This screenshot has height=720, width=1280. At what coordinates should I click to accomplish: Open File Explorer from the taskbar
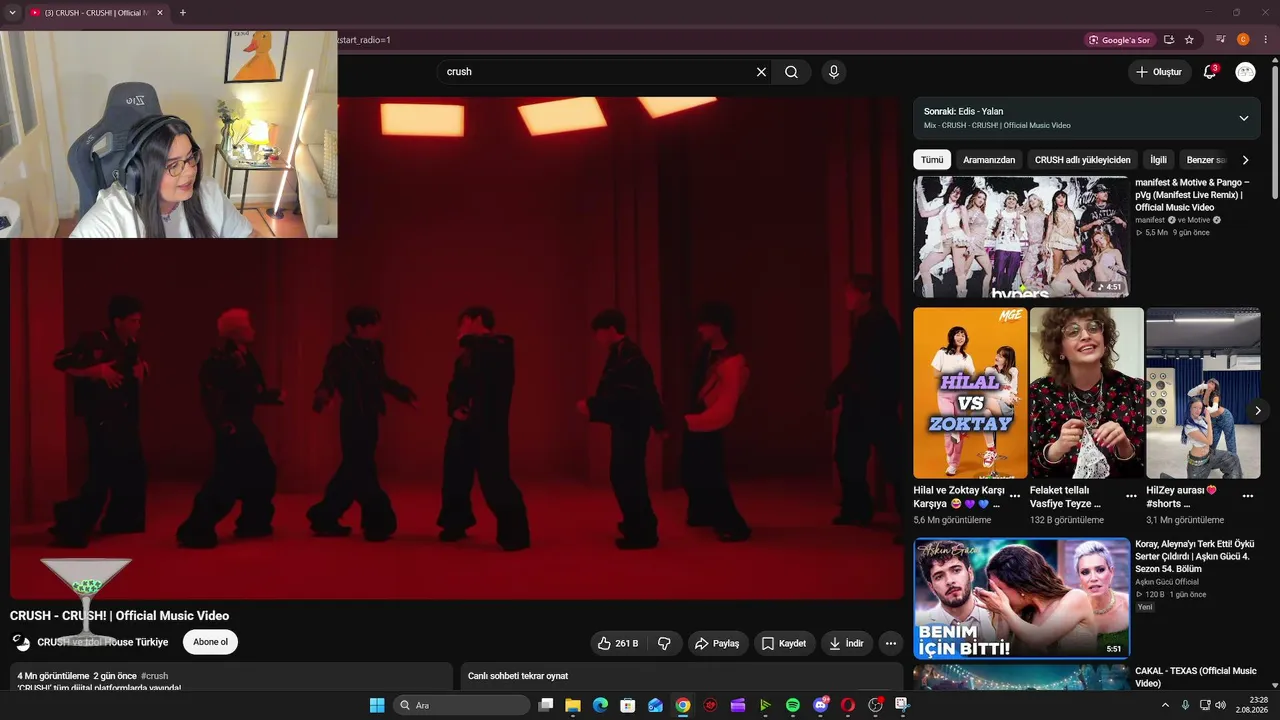click(573, 705)
